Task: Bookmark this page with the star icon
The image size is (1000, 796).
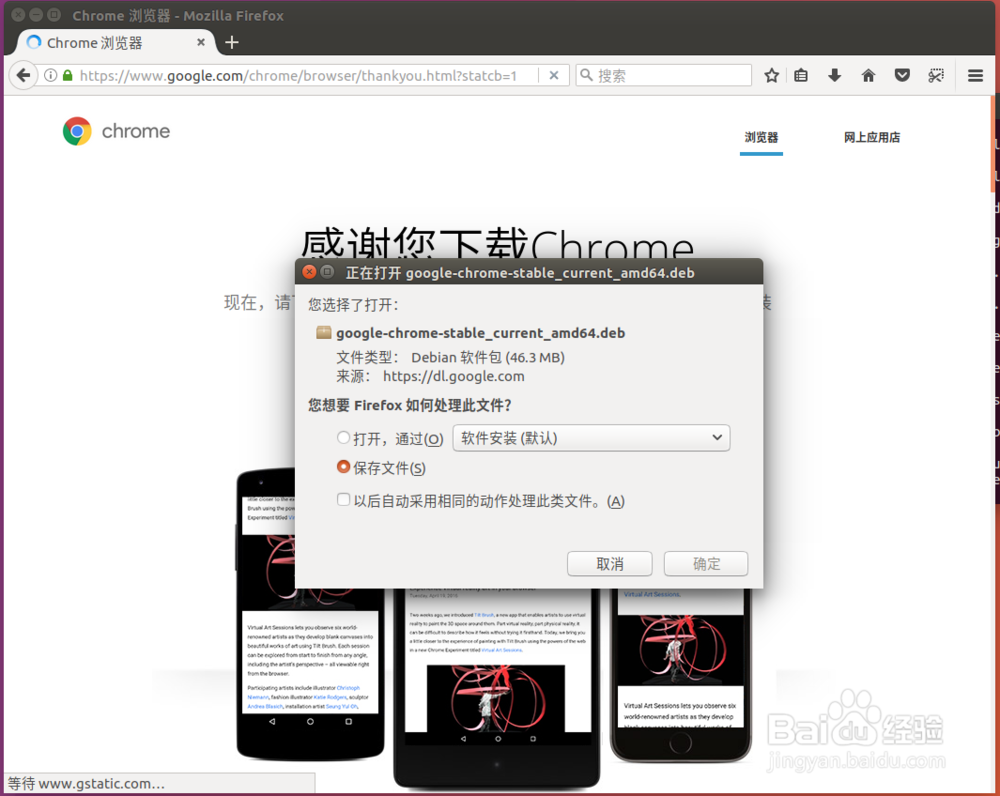Action: (770, 75)
